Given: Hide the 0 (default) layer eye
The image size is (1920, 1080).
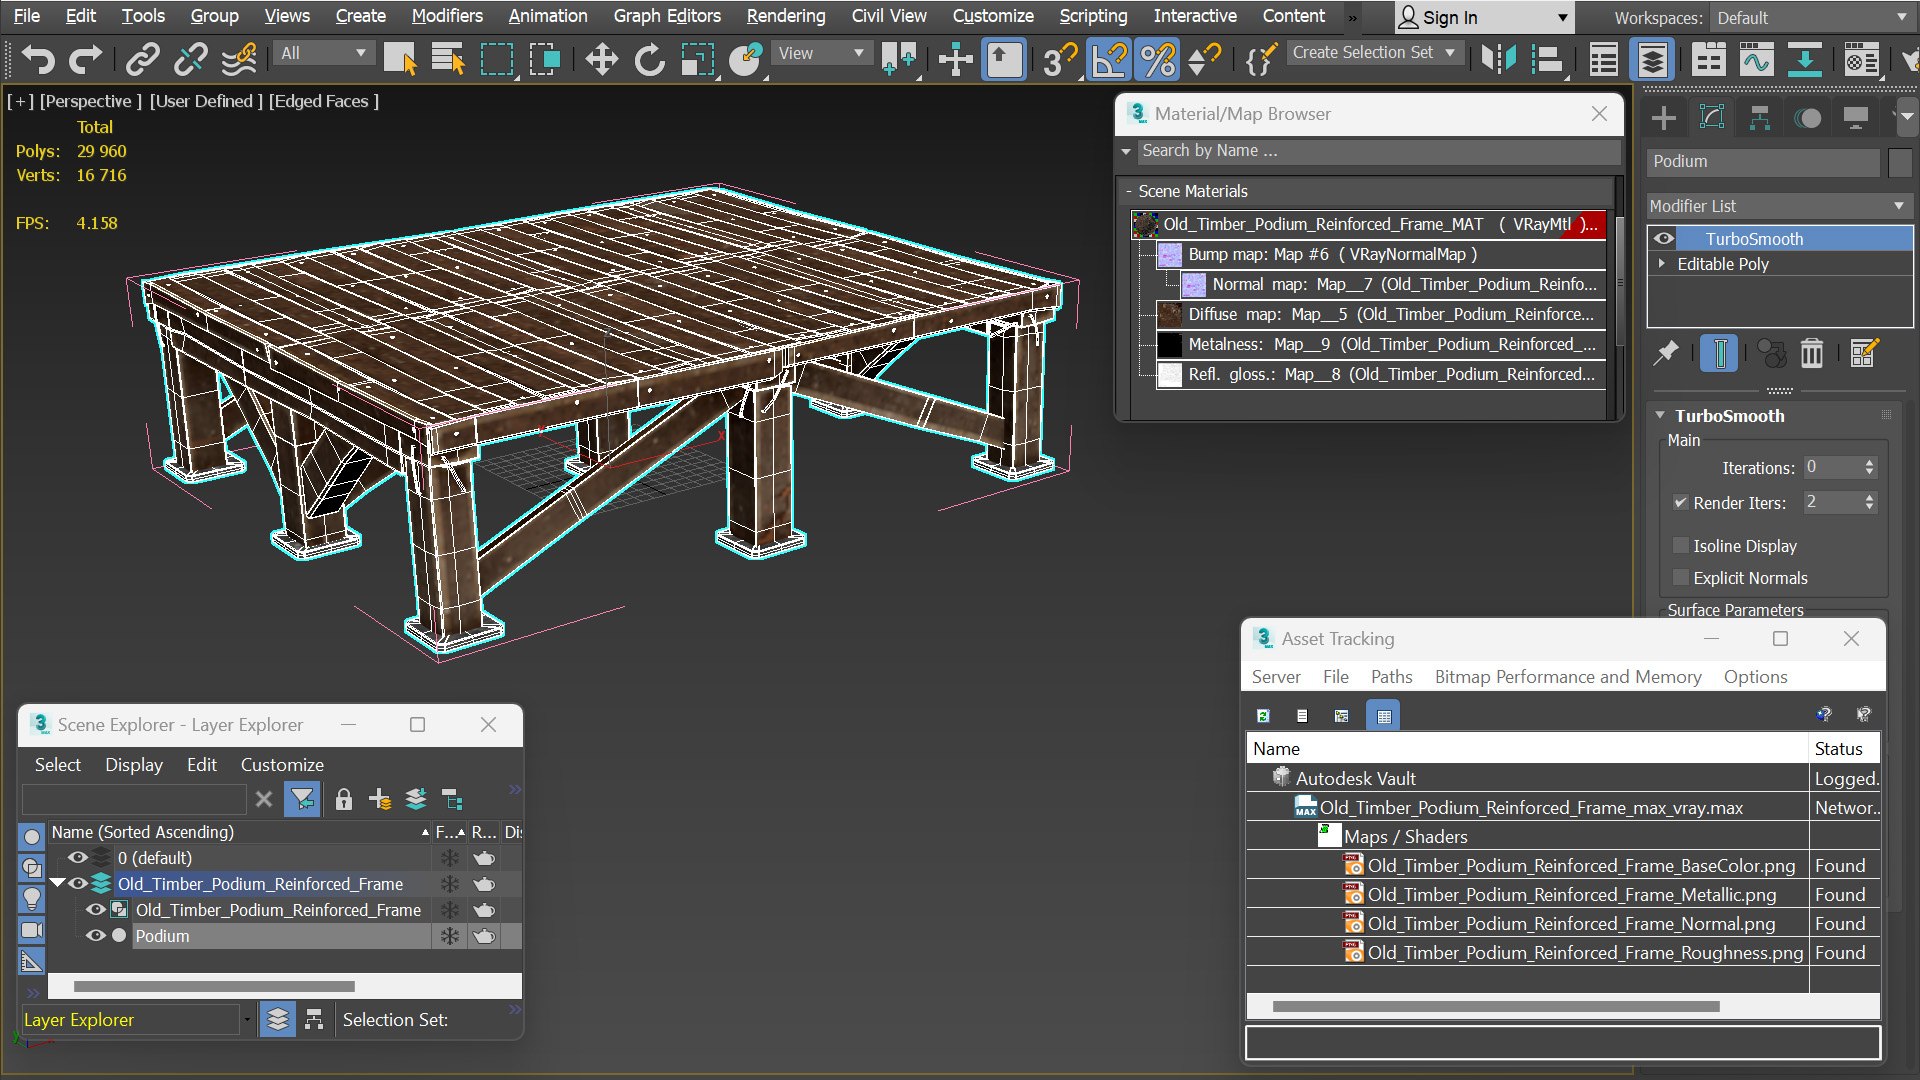Looking at the screenshot, I should click(x=77, y=857).
